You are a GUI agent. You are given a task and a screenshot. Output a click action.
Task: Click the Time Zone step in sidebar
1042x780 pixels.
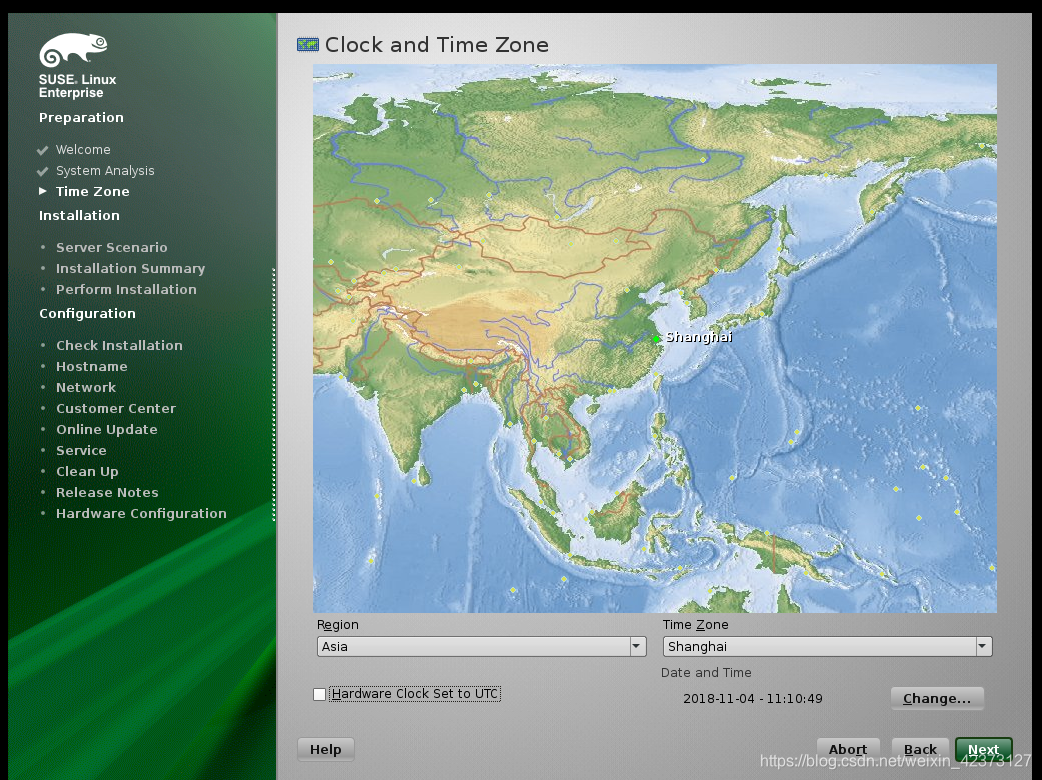tap(92, 191)
